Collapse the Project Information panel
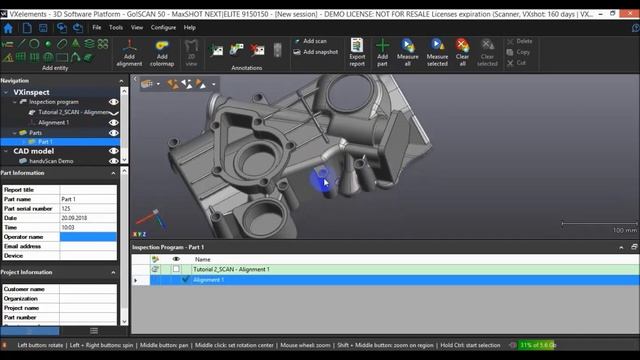Image resolution: width=640 pixels, height=360 pixels. coord(113,272)
